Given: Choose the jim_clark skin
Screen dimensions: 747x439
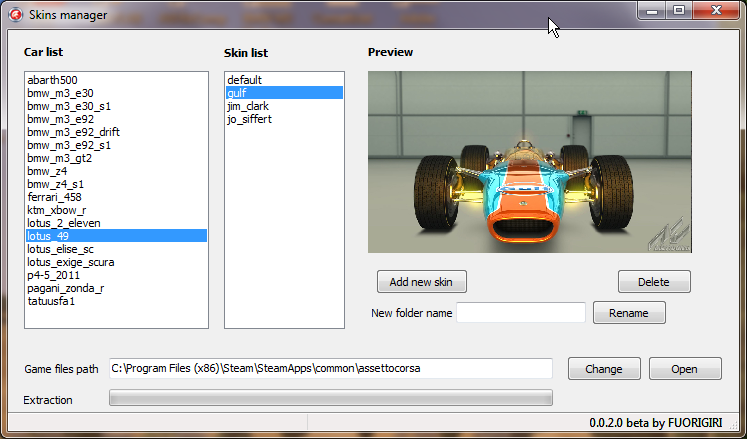Looking at the screenshot, I should tap(284, 106).
